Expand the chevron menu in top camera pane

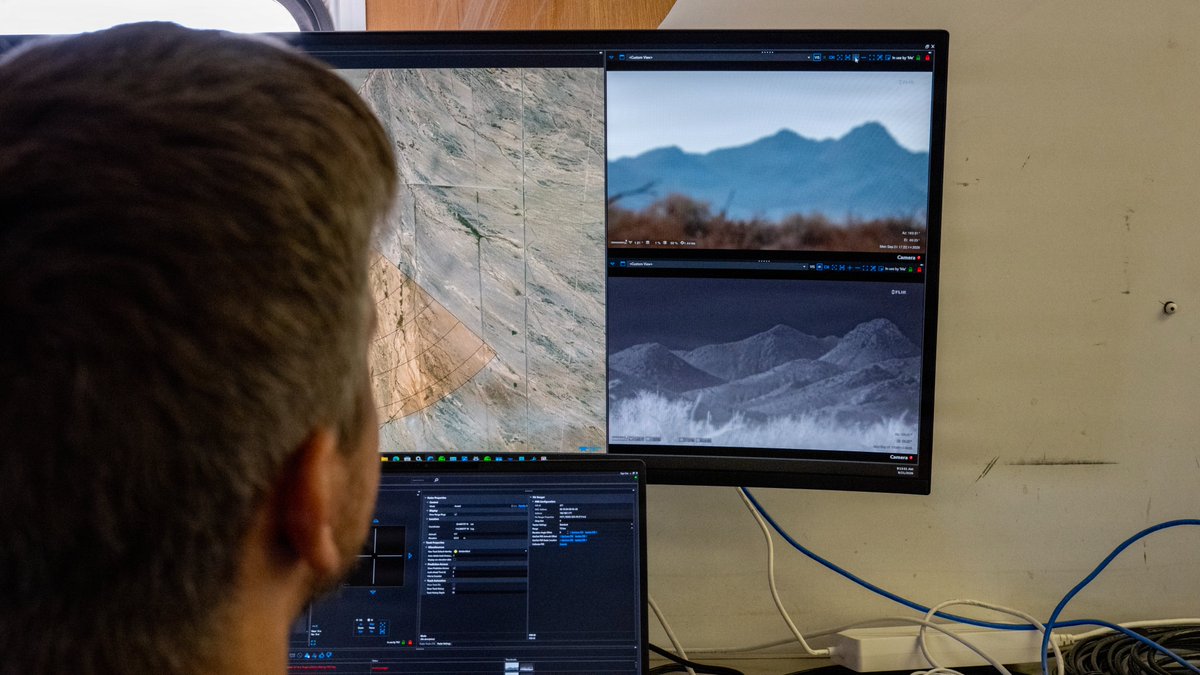pos(611,57)
